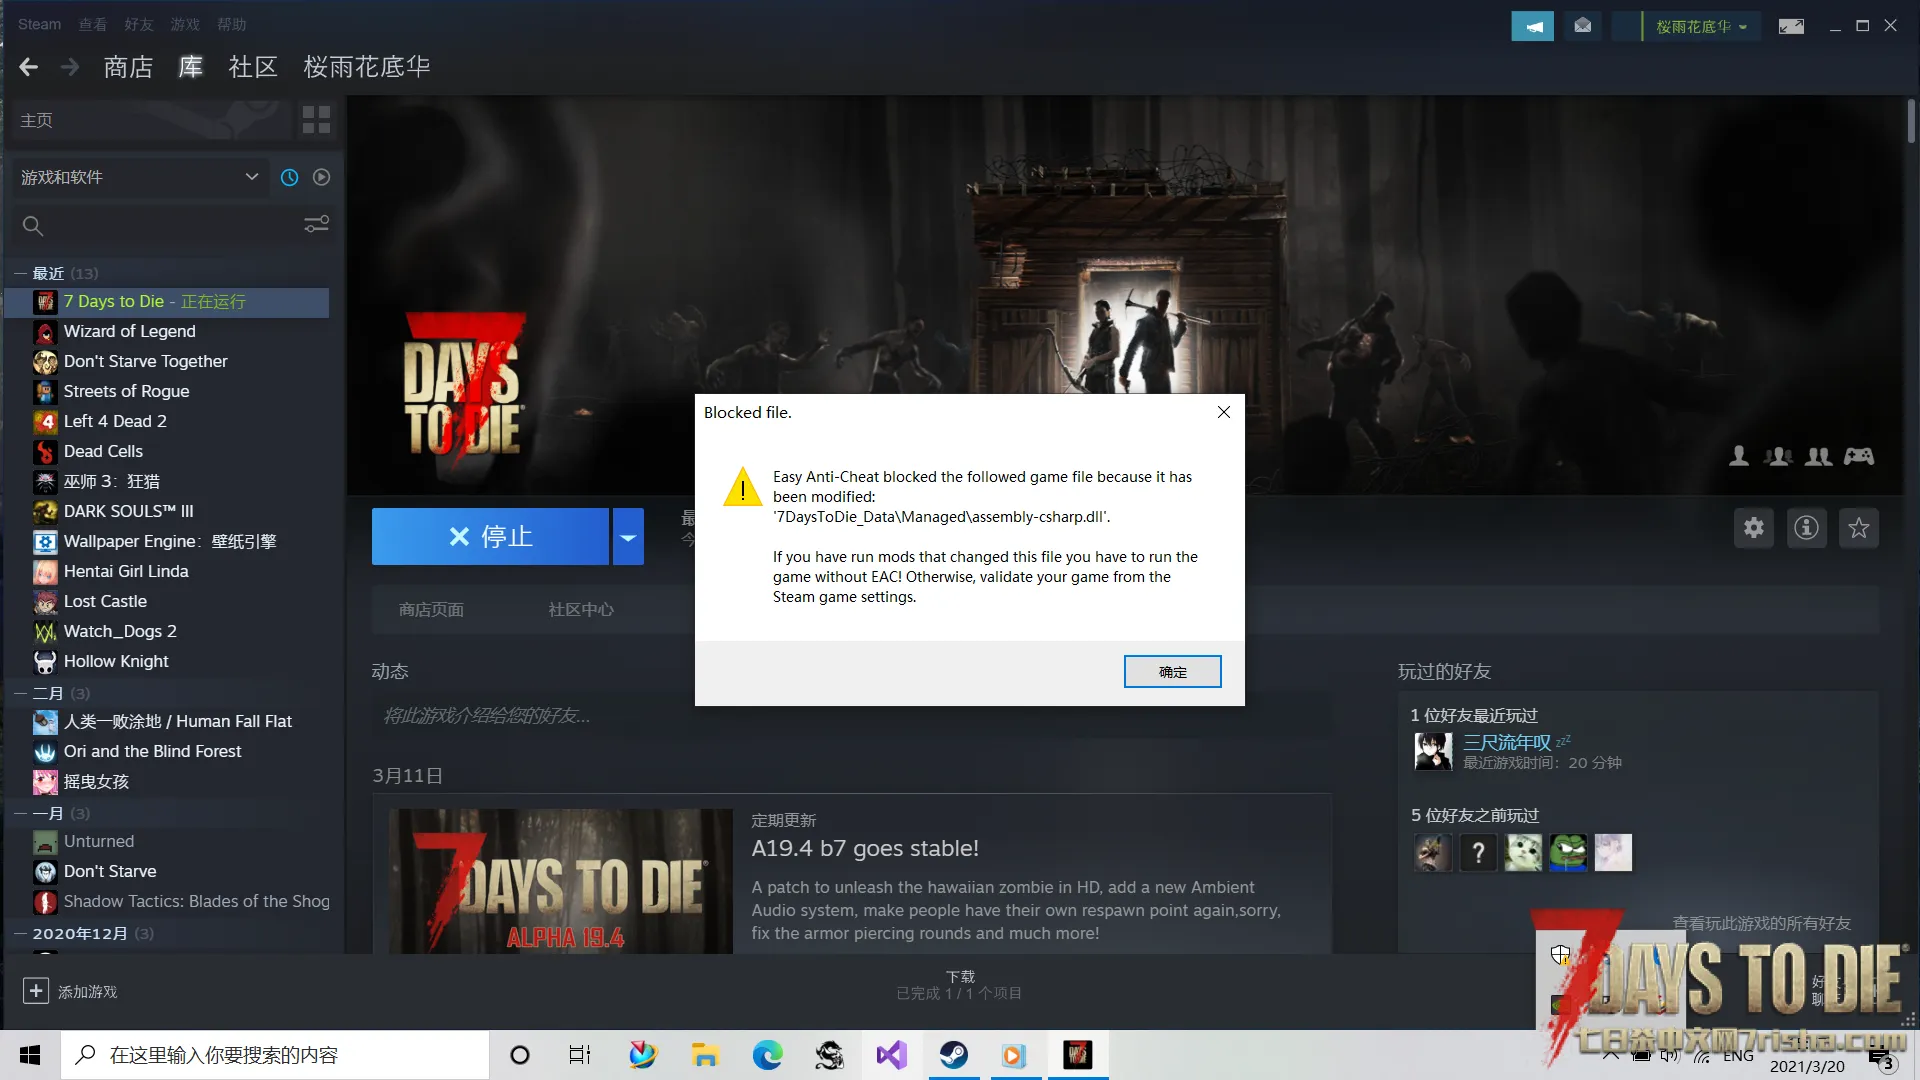This screenshot has width=1920, height=1080.
Task: Open the dropdown arrow beside 停止
Action: pyautogui.click(x=628, y=537)
